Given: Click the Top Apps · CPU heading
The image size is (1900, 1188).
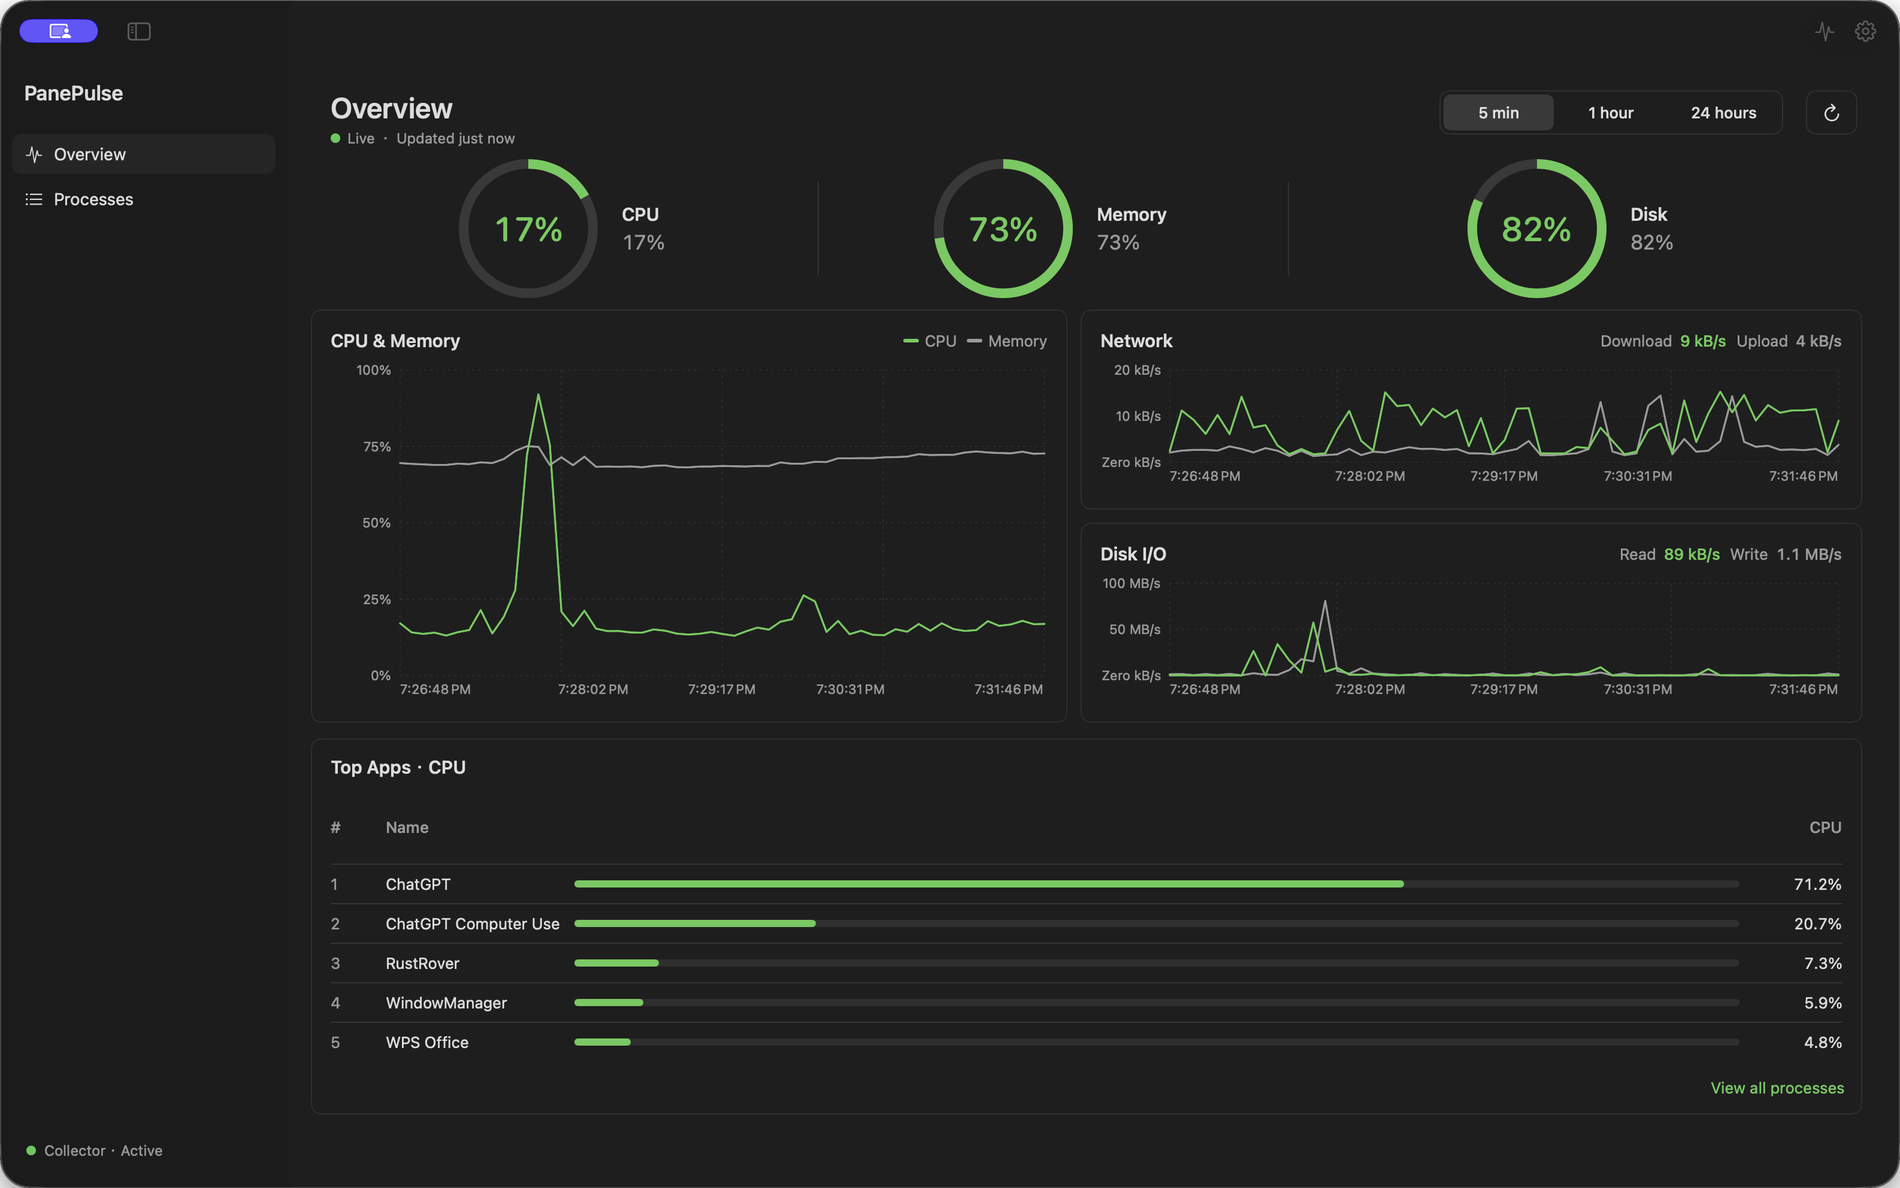Looking at the screenshot, I should tap(398, 767).
